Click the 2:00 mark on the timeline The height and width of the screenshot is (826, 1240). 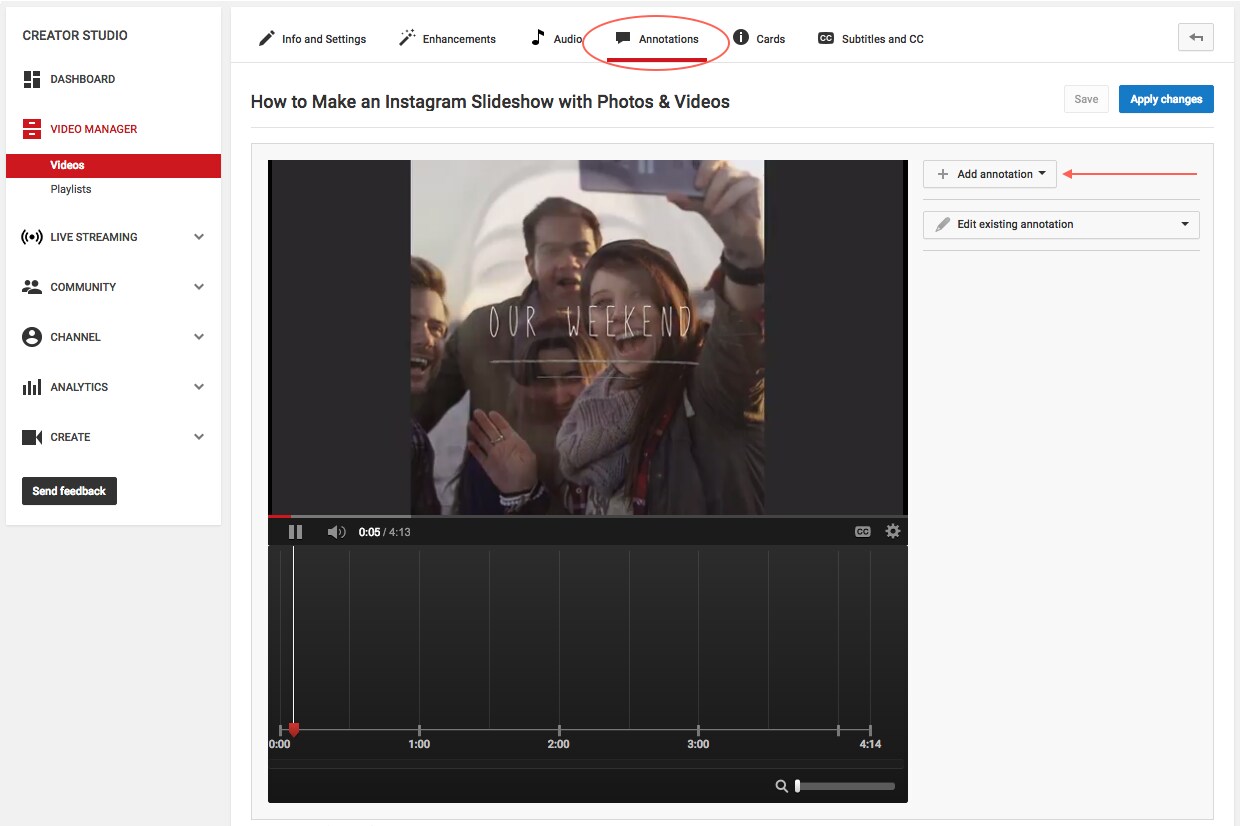pyautogui.click(x=559, y=730)
